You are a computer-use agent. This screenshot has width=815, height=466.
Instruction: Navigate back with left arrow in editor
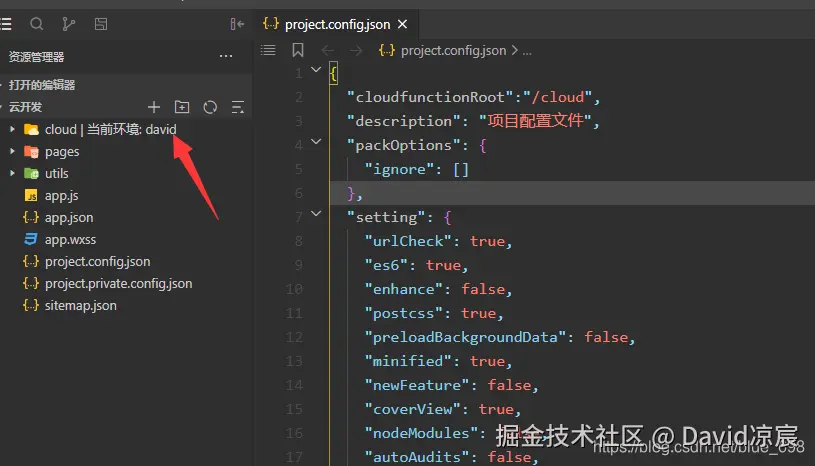[327, 50]
